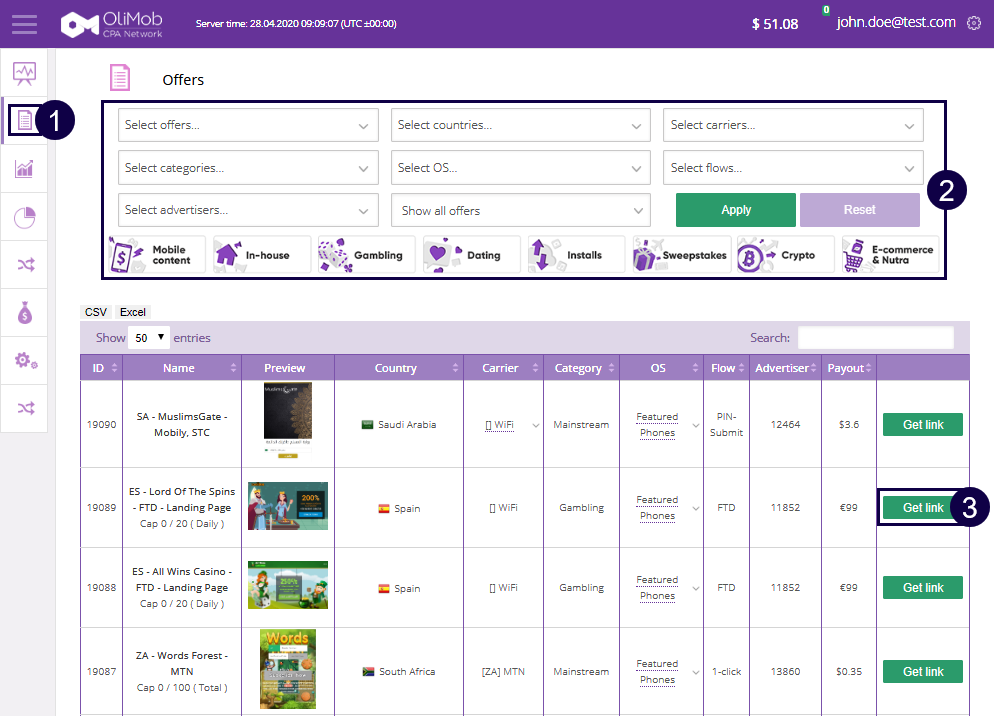
Task: Open the Offers document icon in sidebar
Action: click(24, 120)
